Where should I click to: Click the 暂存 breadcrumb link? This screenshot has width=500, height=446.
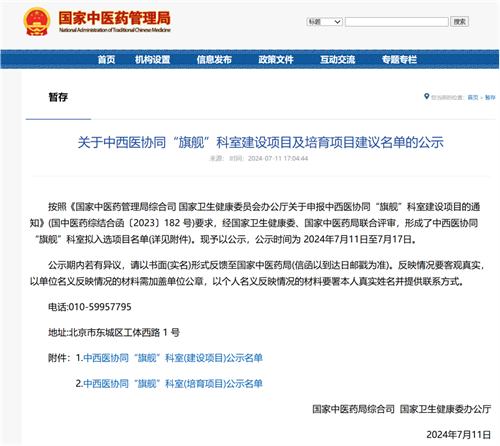pyautogui.click(x=490, y=97)
